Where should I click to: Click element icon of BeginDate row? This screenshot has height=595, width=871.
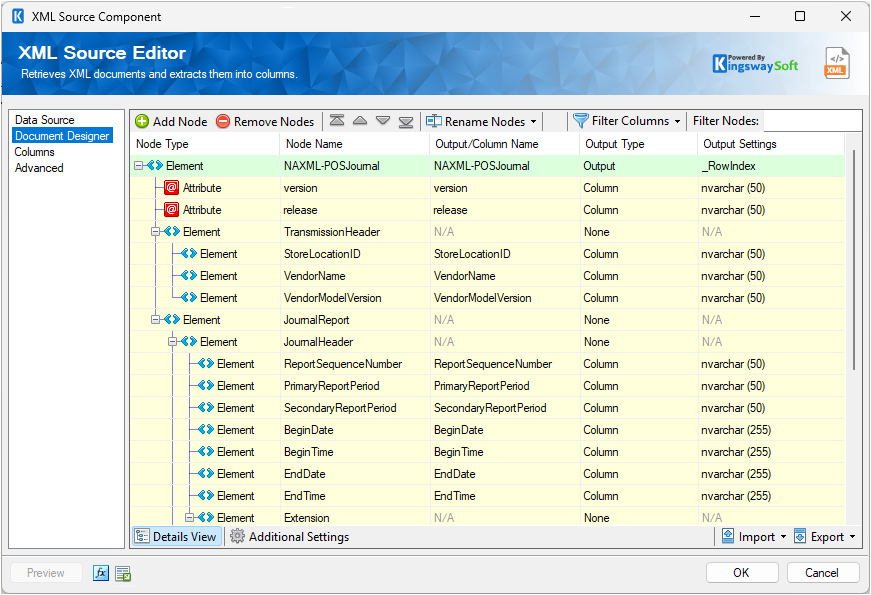coord(207,429)
